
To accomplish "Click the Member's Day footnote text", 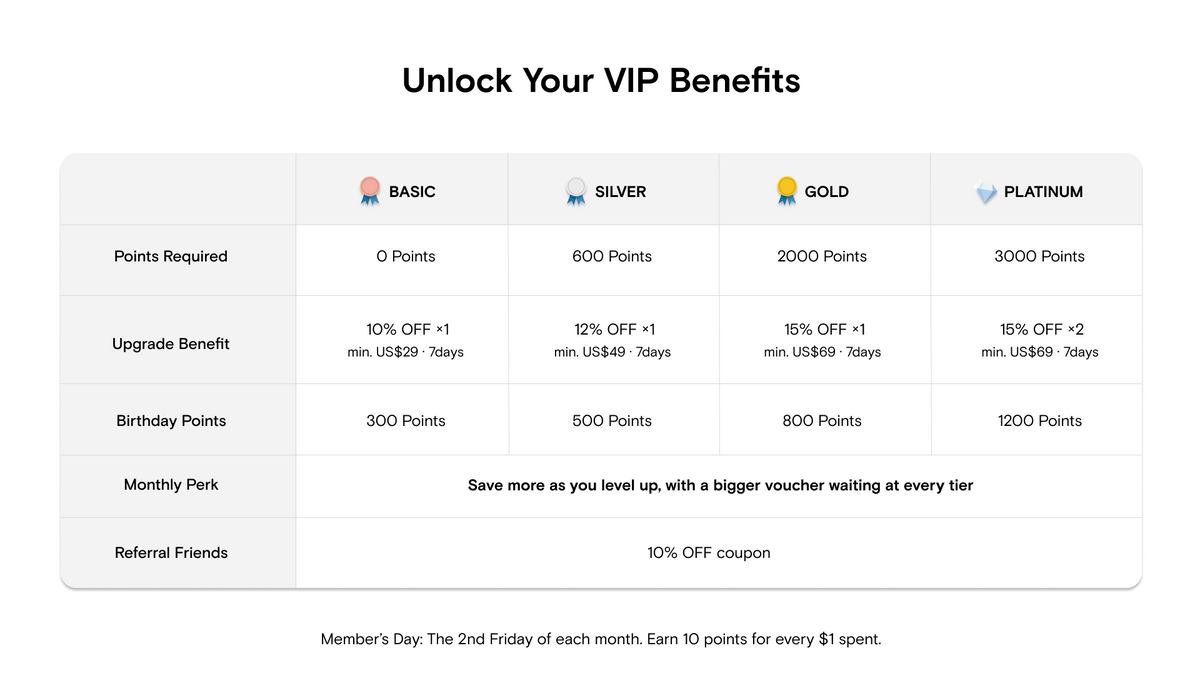I will (601, 639).
